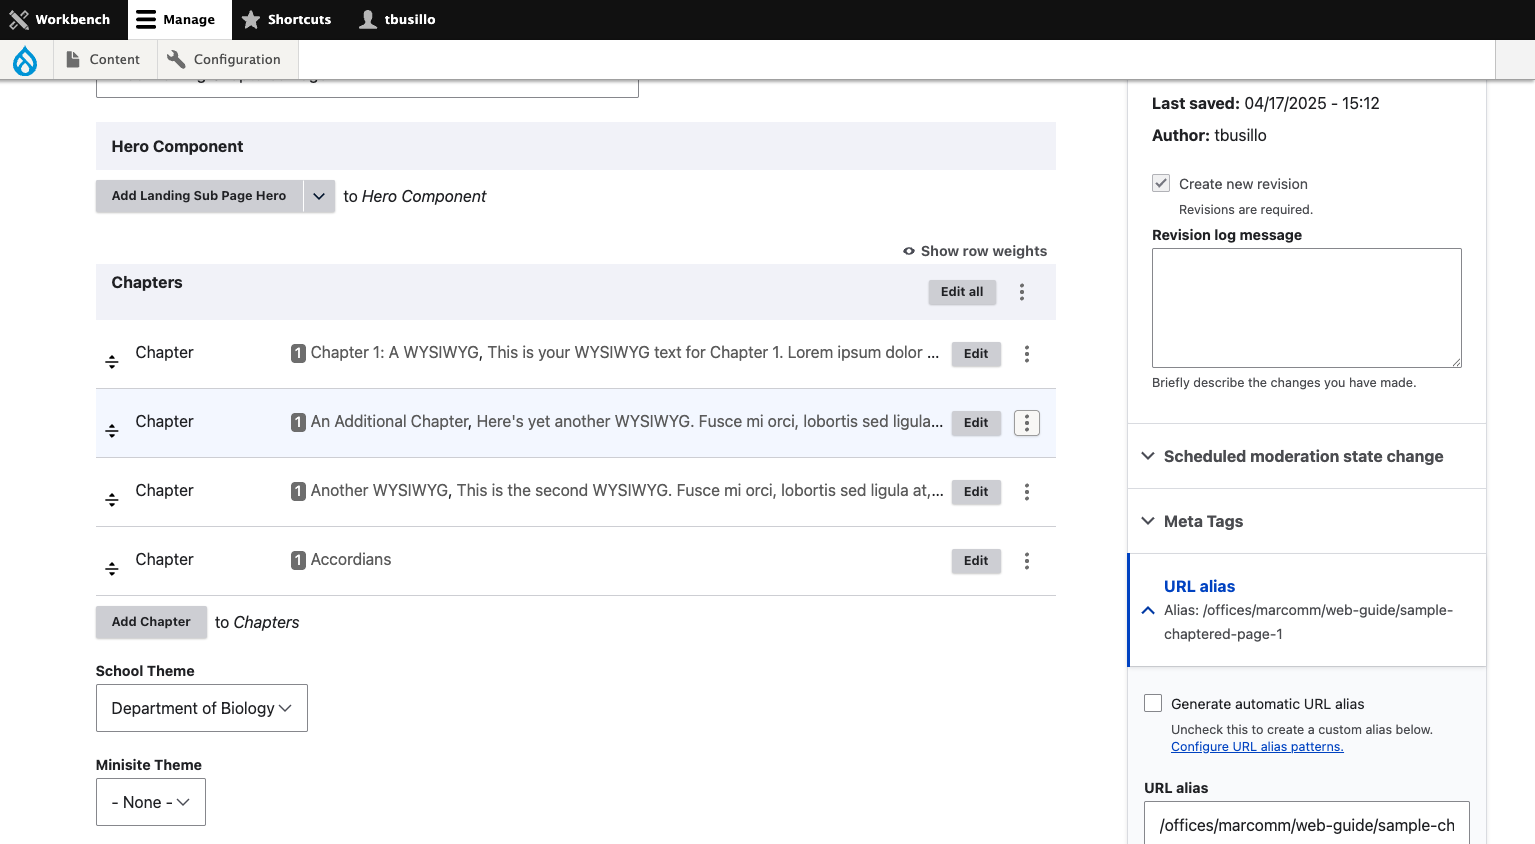Viewport: 1535px width, 844px height.
Task: Open the Shortcuts menu
Action: point(287,20)
